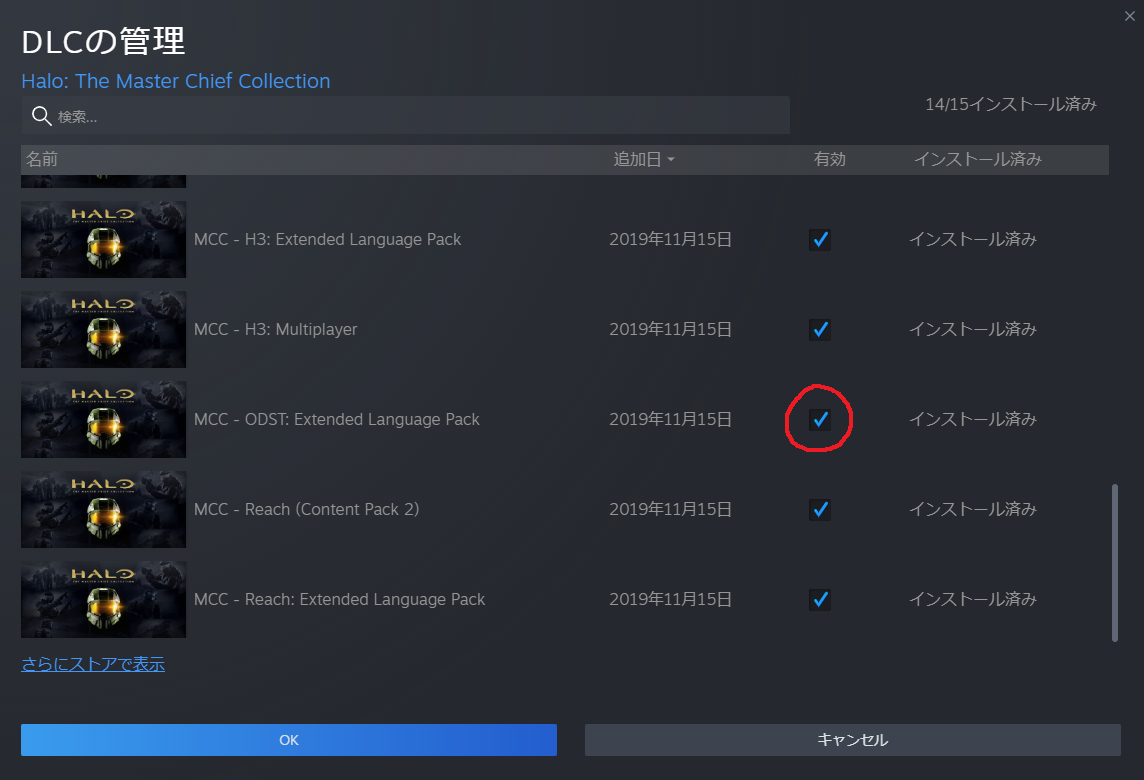Click the H3: Extended Language Pack thumbnail
This screenshot has width=1144, height=780.
[104, 239]
